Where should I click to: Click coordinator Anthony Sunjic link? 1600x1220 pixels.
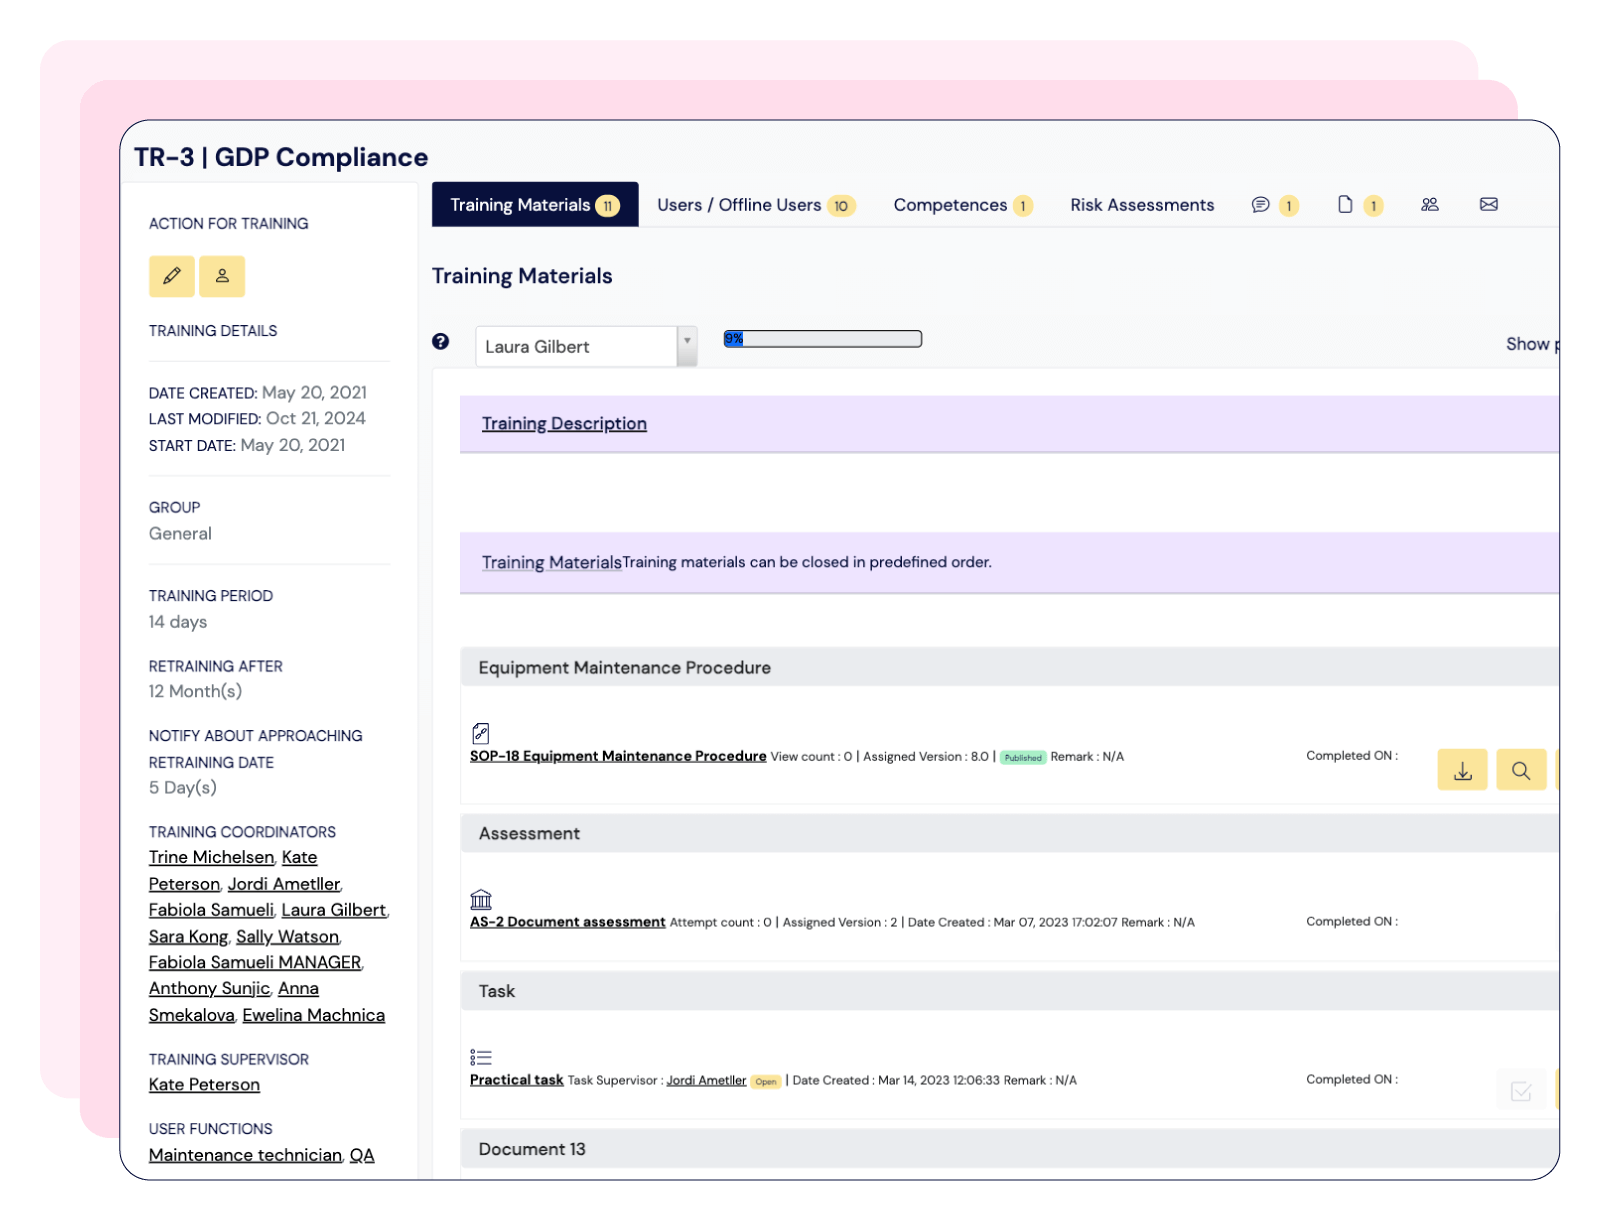click(209, 989)
